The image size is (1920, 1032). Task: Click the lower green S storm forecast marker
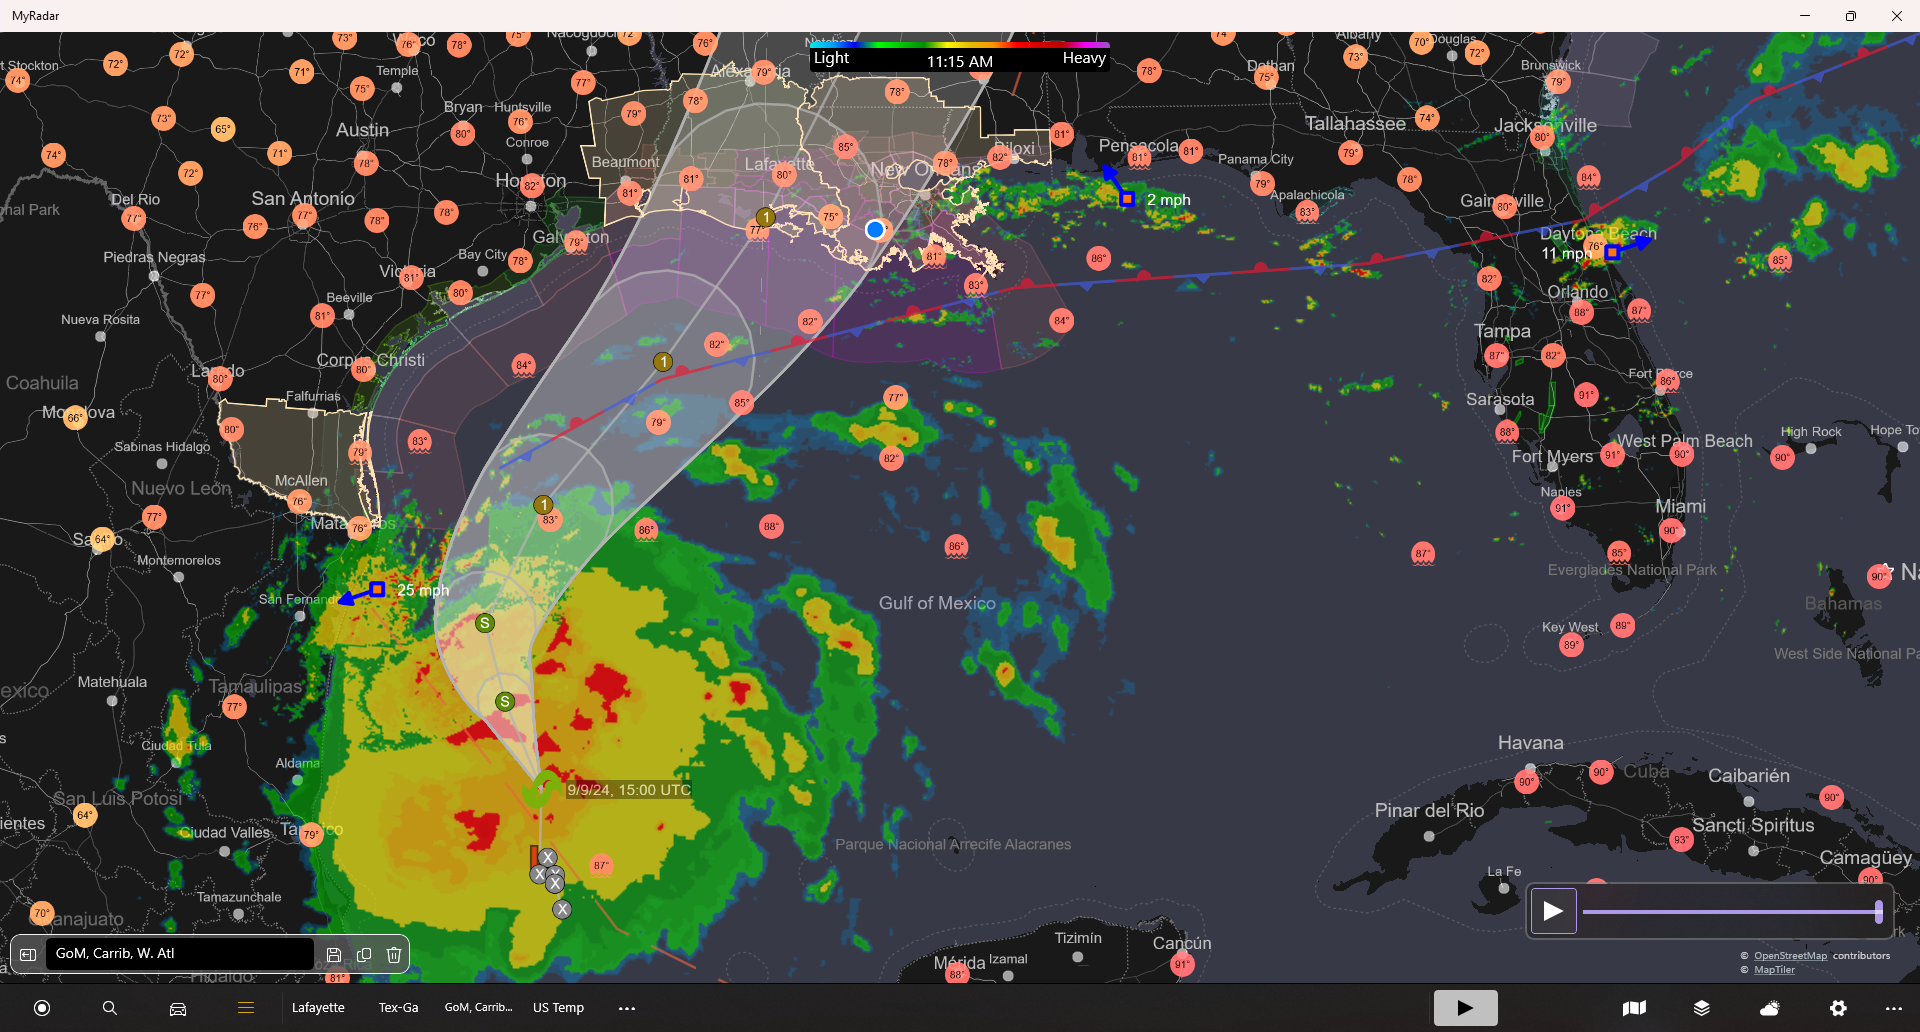(x=505, y=702)
